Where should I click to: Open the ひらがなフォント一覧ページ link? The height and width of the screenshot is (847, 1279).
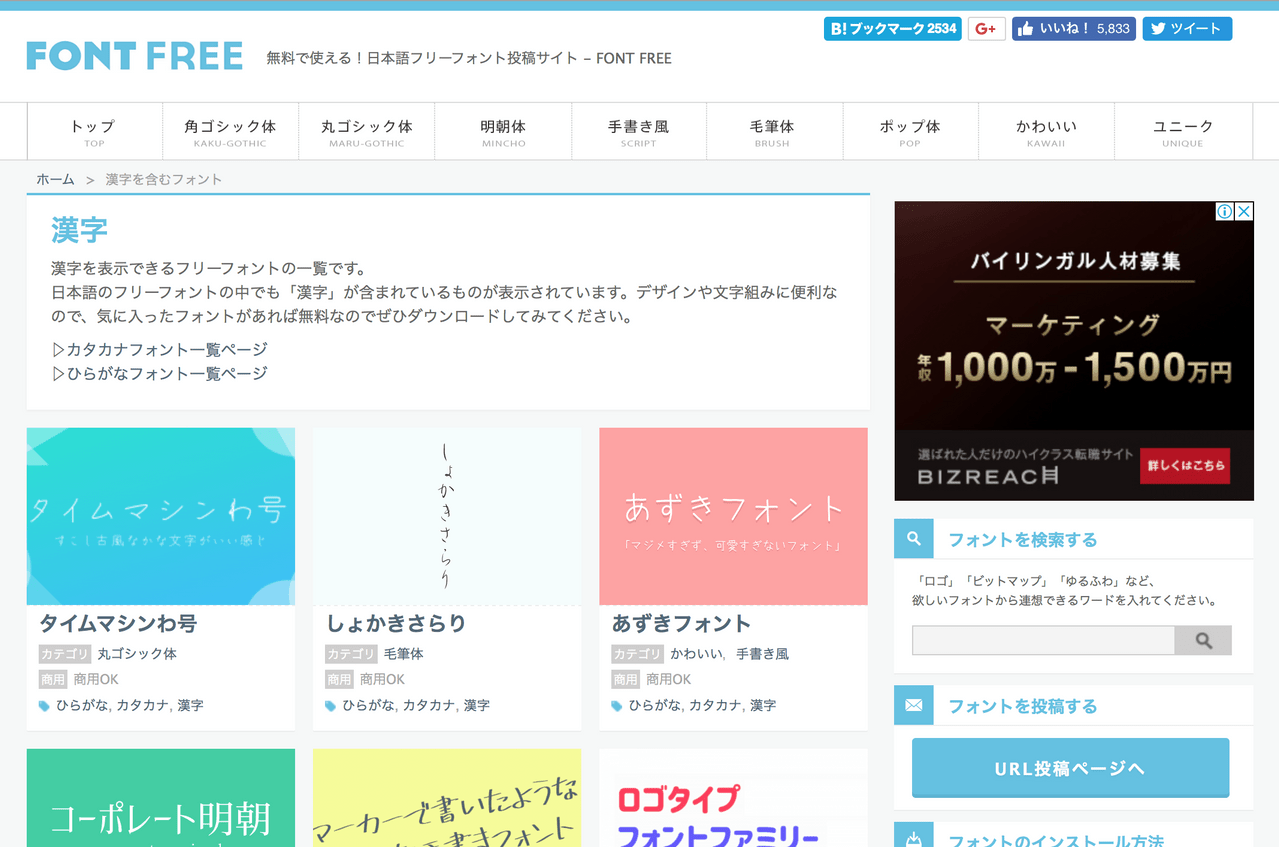coord(160,374)
